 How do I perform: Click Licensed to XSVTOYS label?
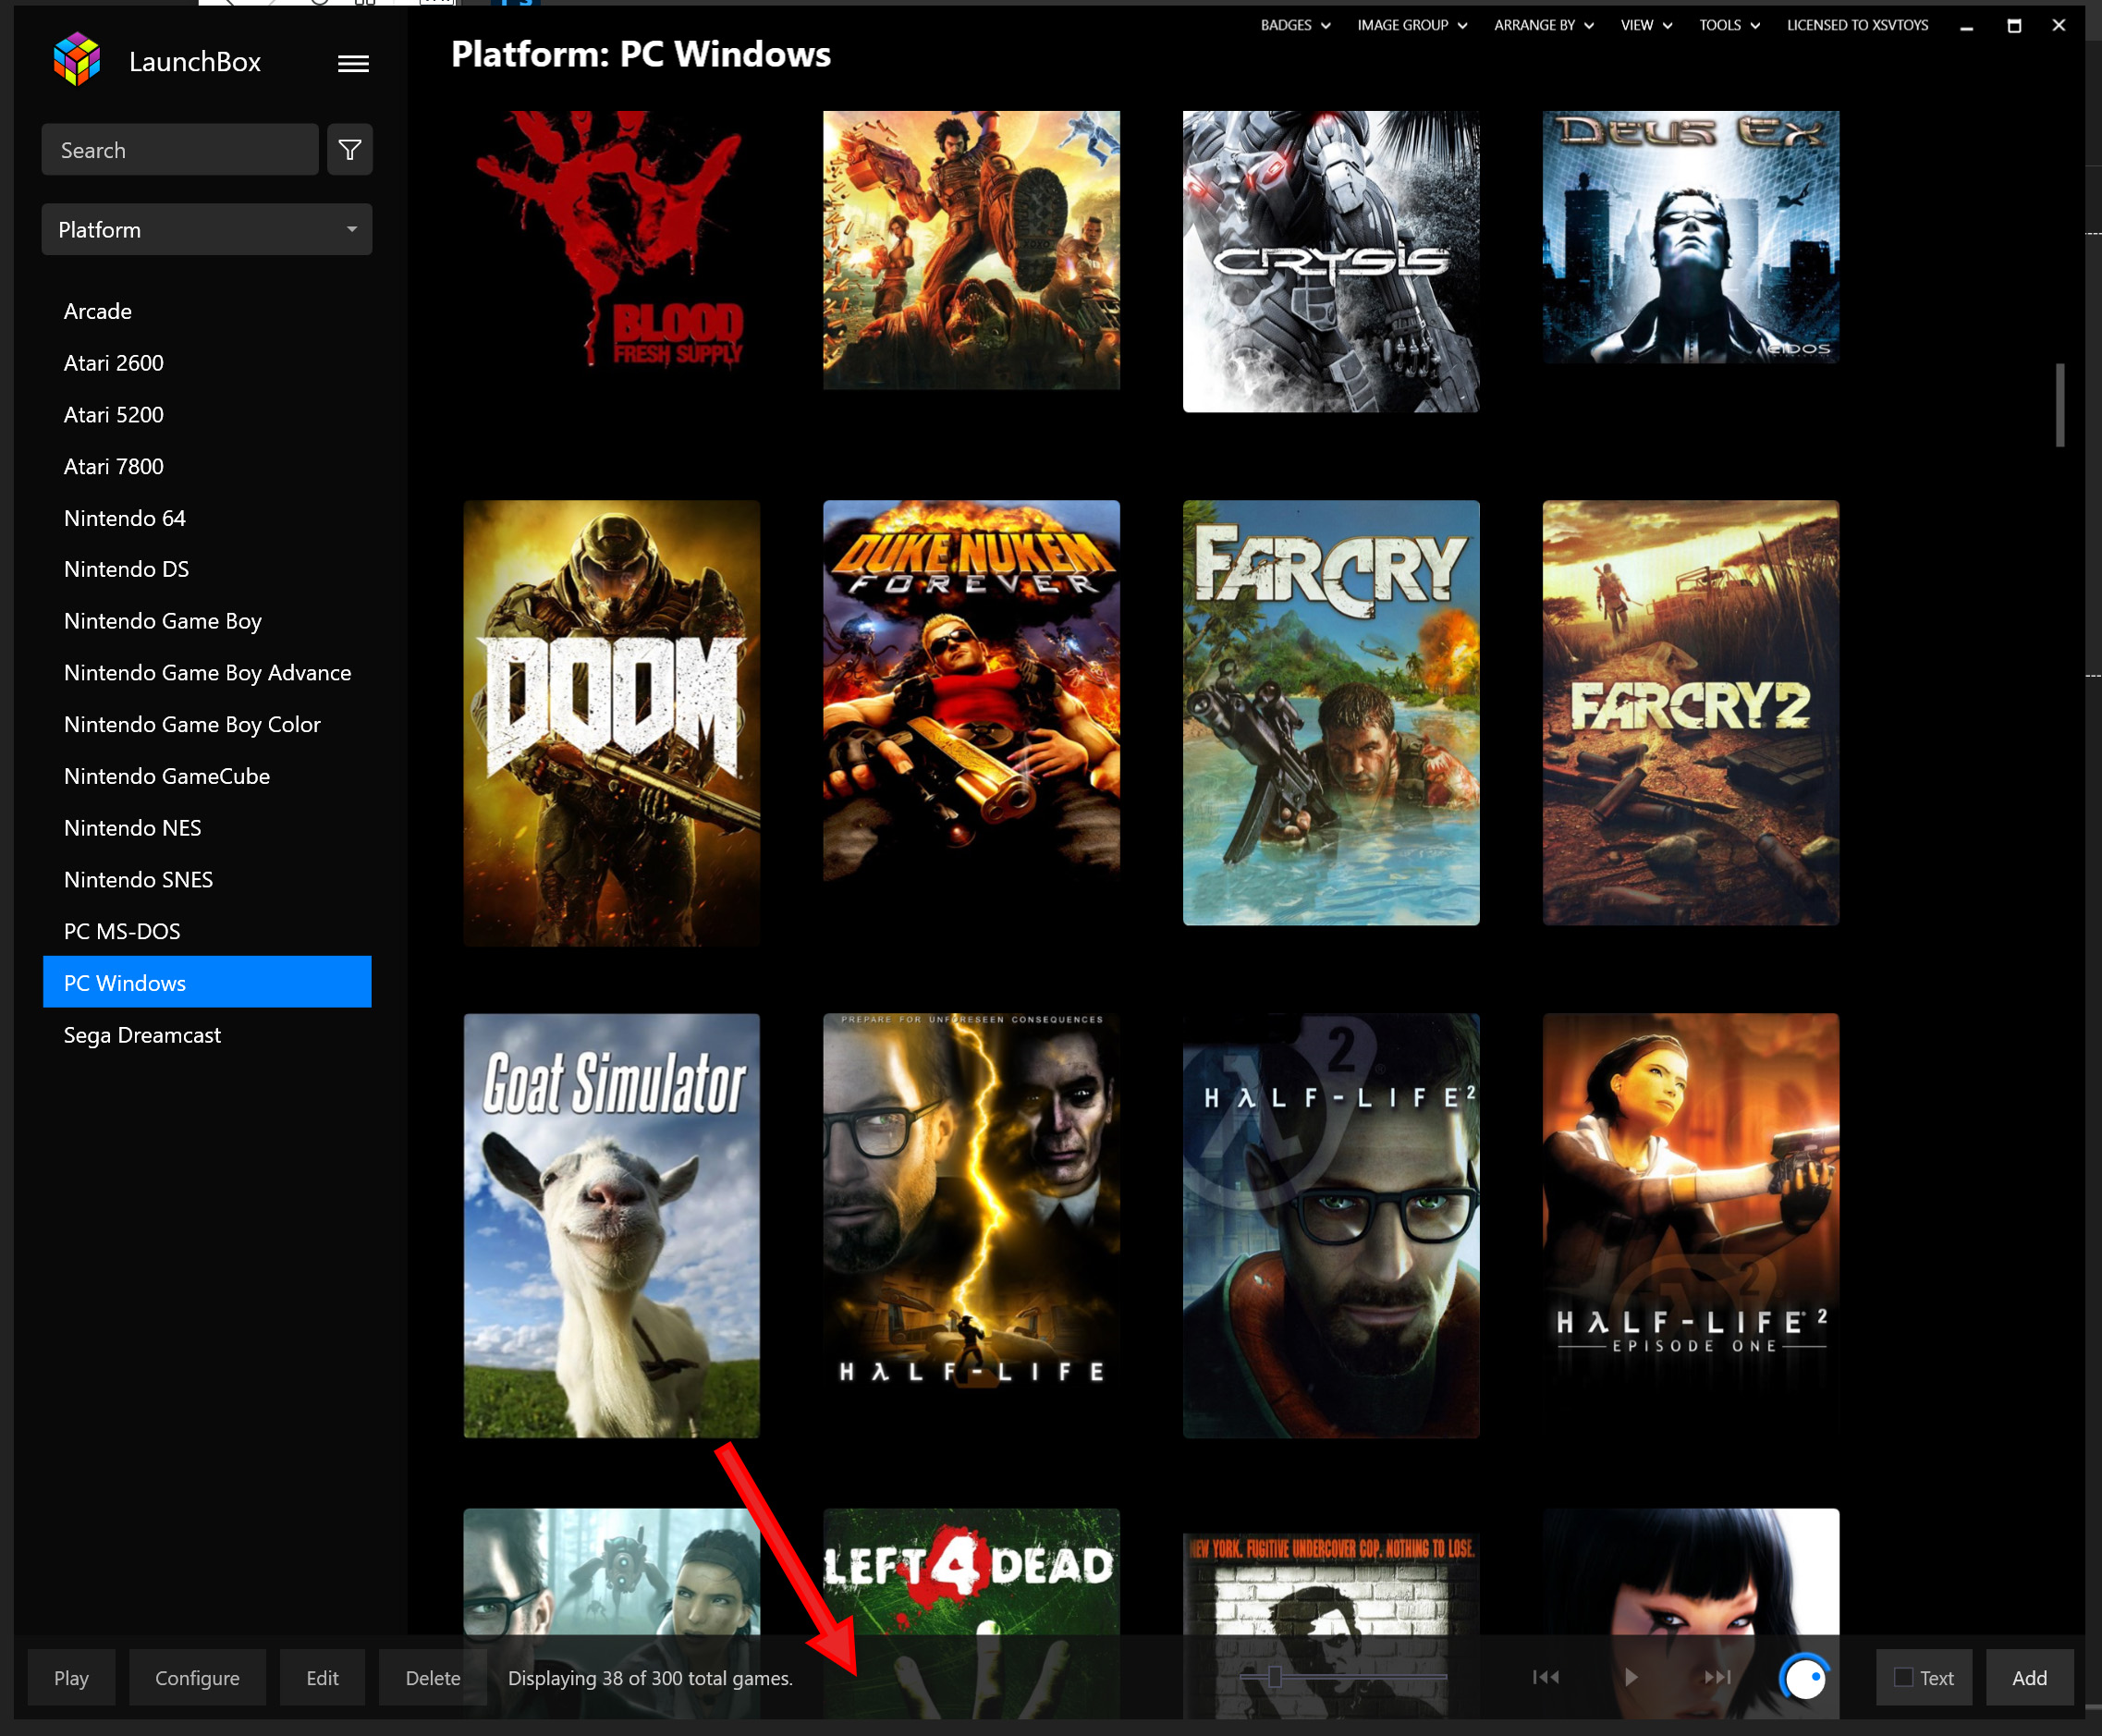[1857, 25]
